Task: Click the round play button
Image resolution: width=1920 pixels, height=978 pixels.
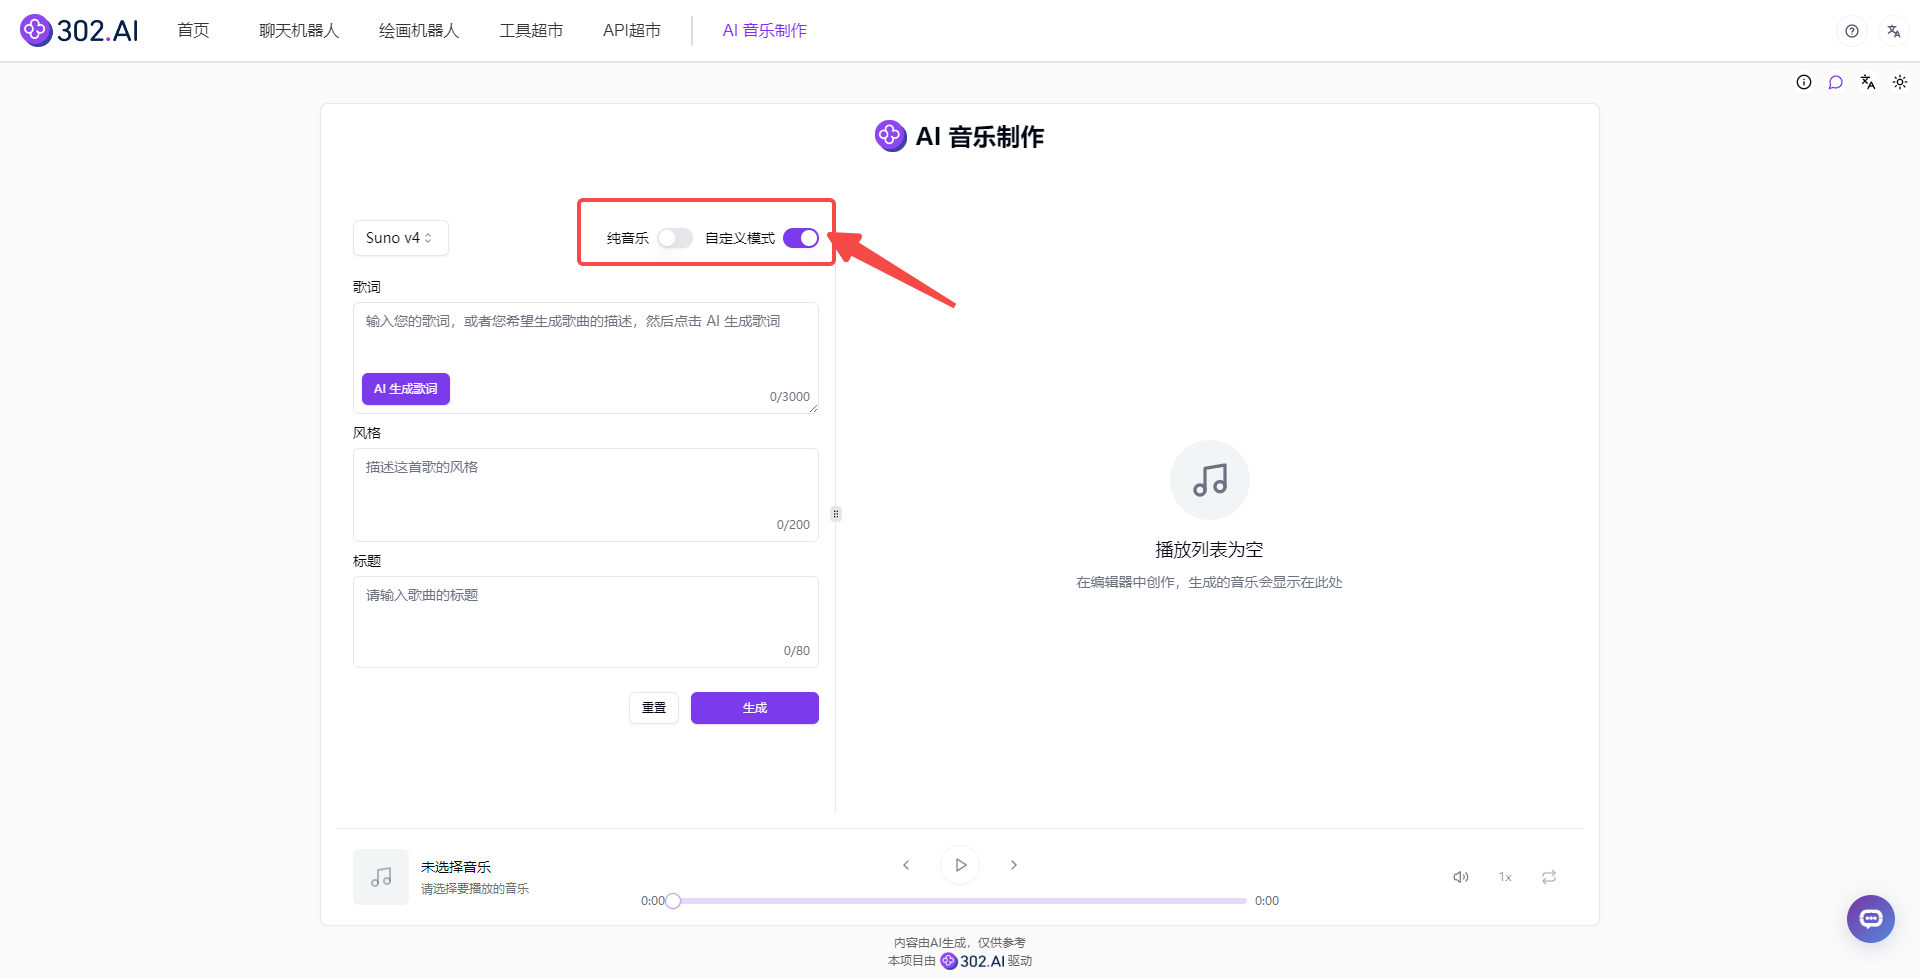Action: pyautogui.click(x=960, y=865)
